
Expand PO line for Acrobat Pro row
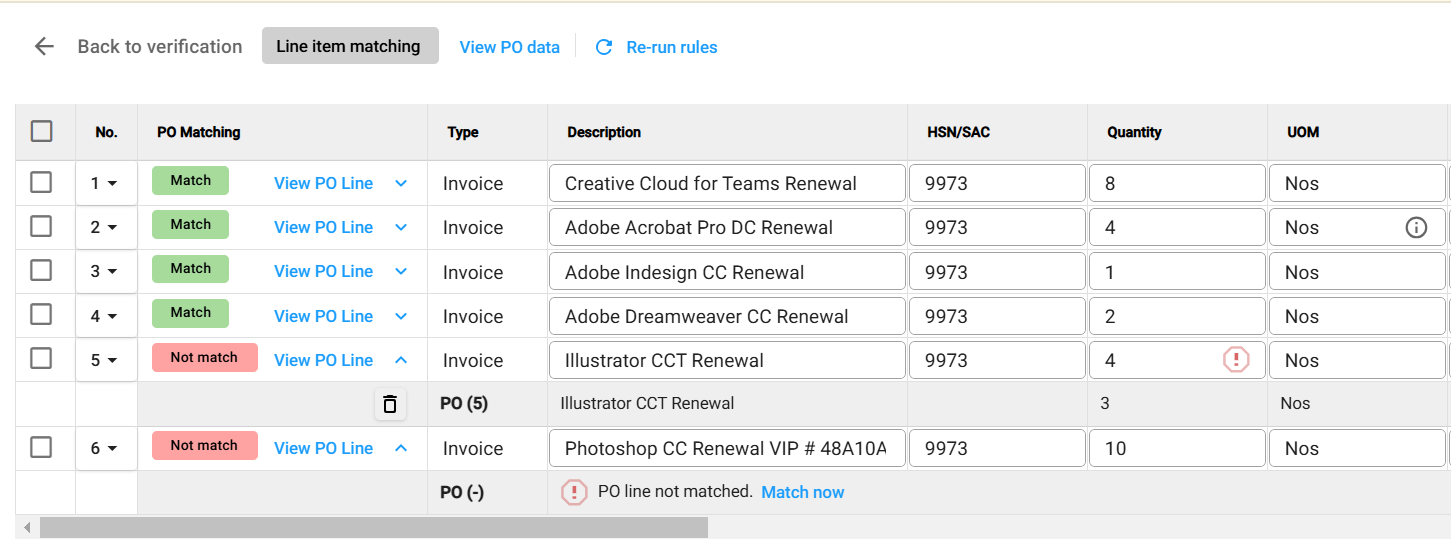[401, 228]
